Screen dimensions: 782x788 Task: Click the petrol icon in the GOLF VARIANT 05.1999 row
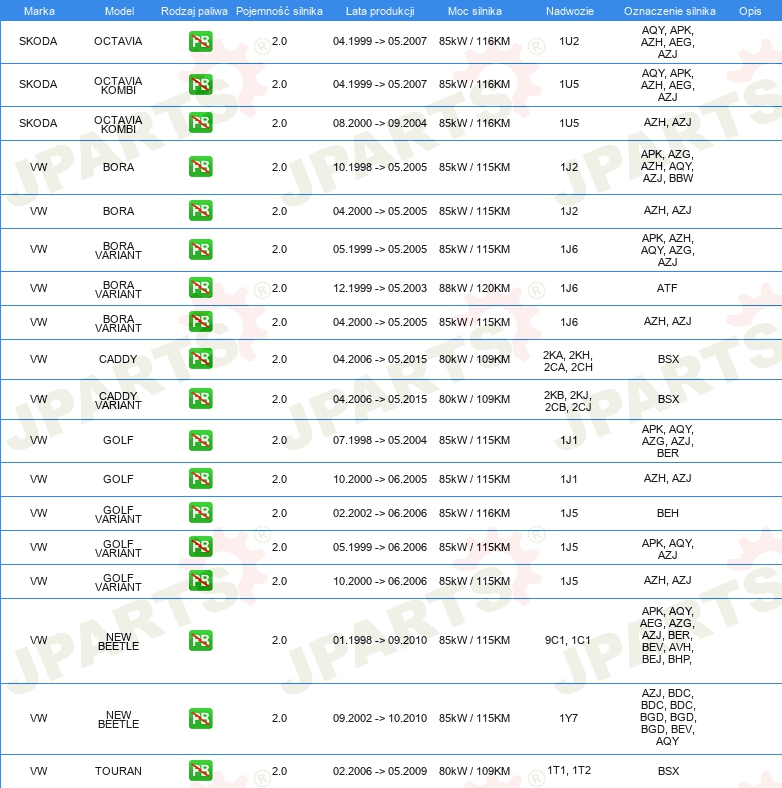click(201, 547)
